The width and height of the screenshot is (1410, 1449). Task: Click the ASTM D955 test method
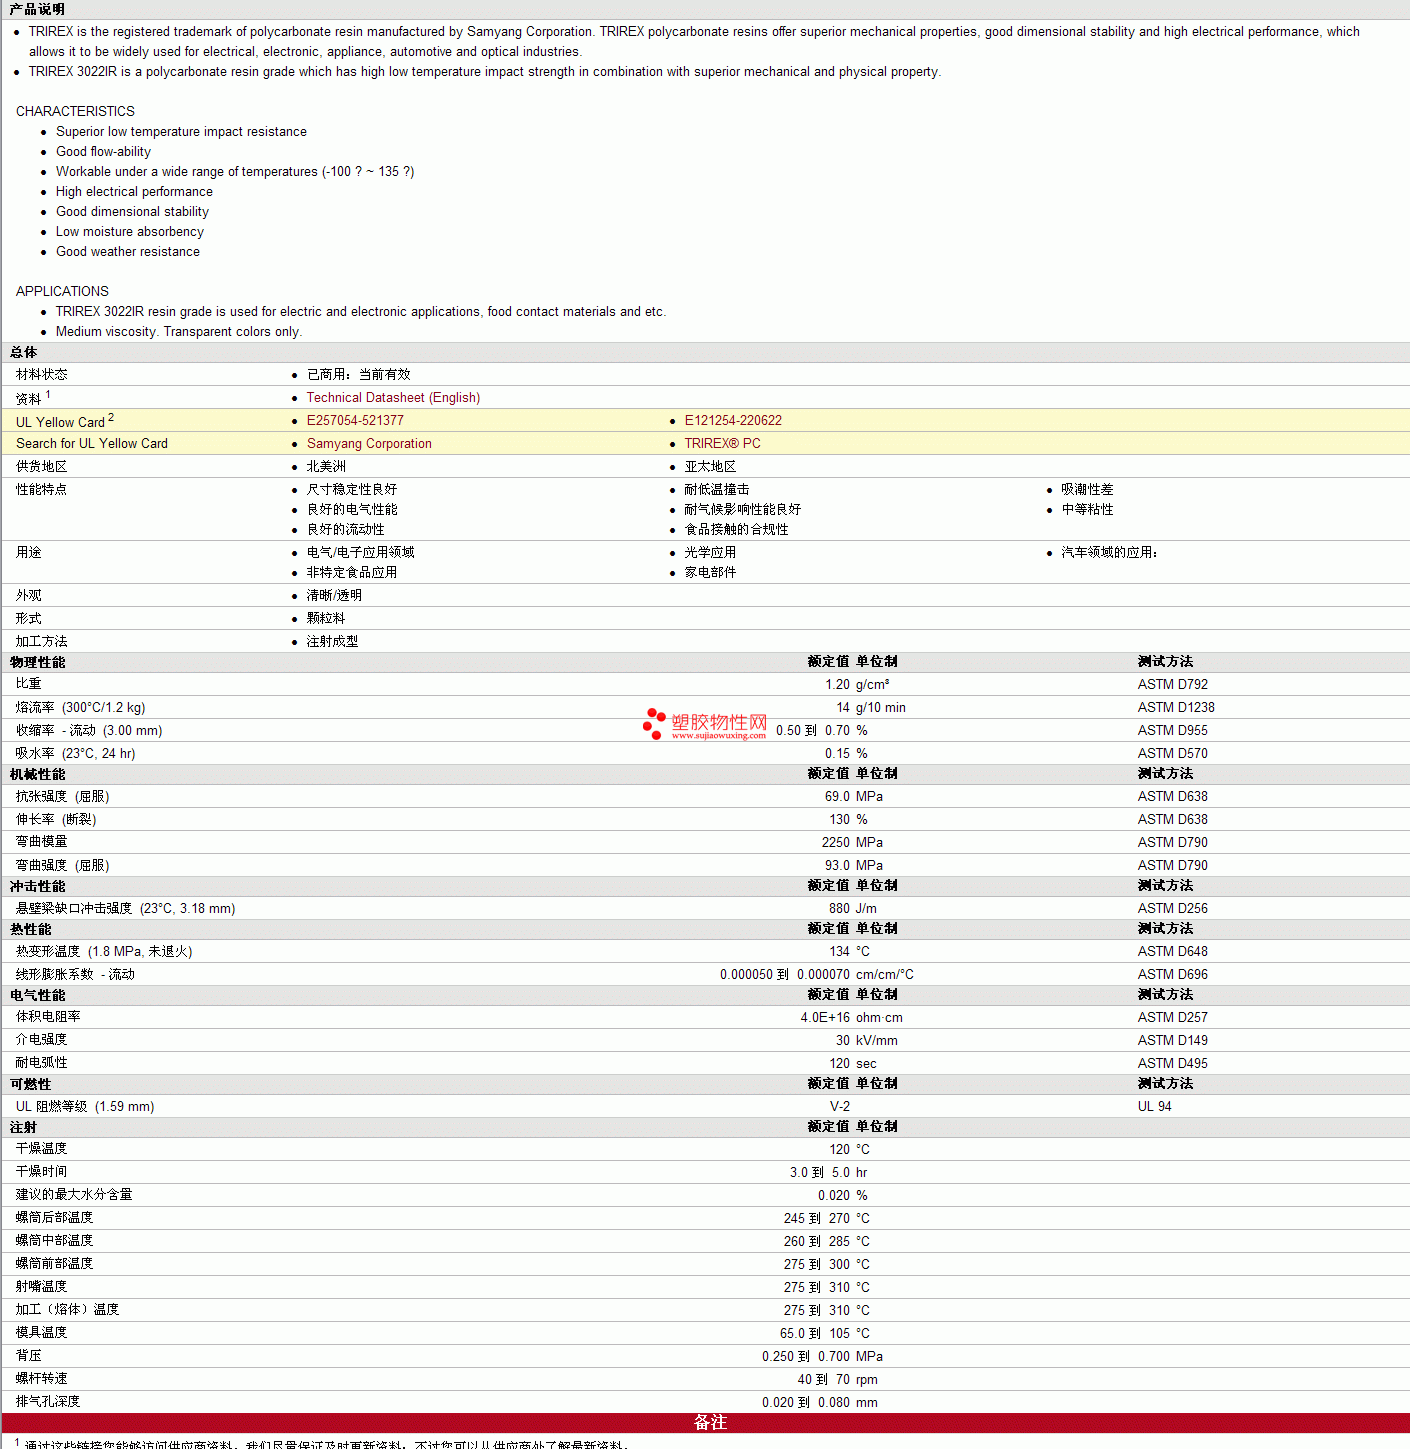point(1173,731)
